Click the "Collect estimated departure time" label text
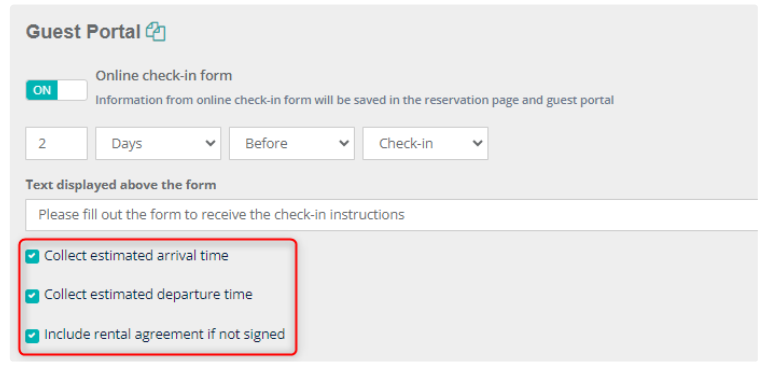The width and height of the screenshot is (765, 367). coord(148,295)
